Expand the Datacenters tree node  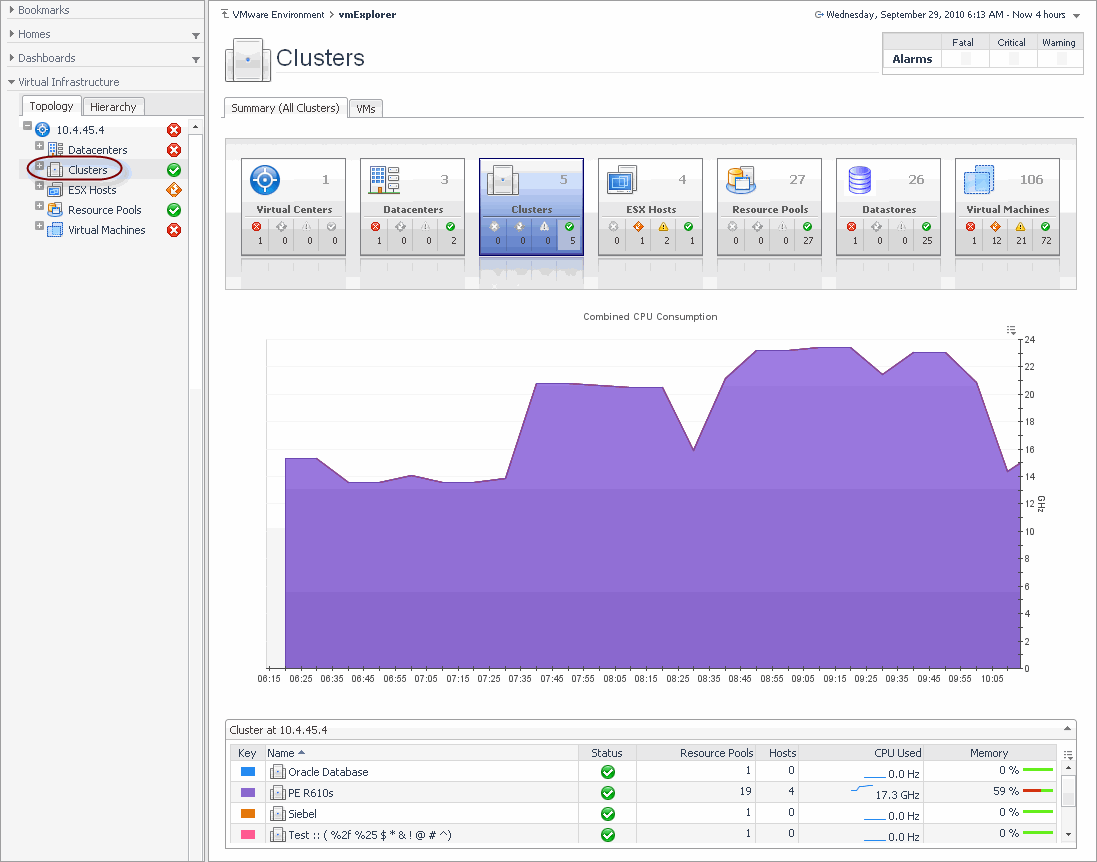click(40, 148)
